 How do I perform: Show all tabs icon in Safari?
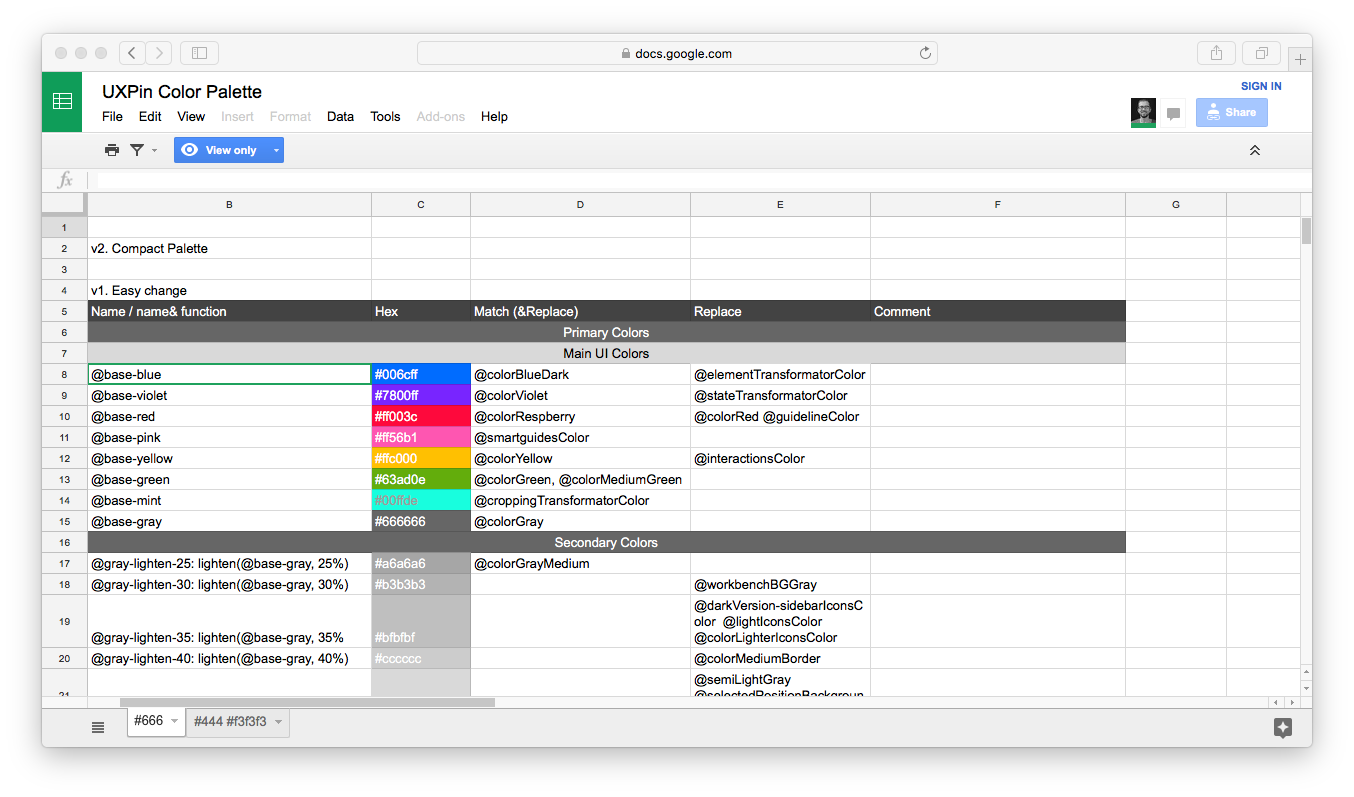[1262, 53]
